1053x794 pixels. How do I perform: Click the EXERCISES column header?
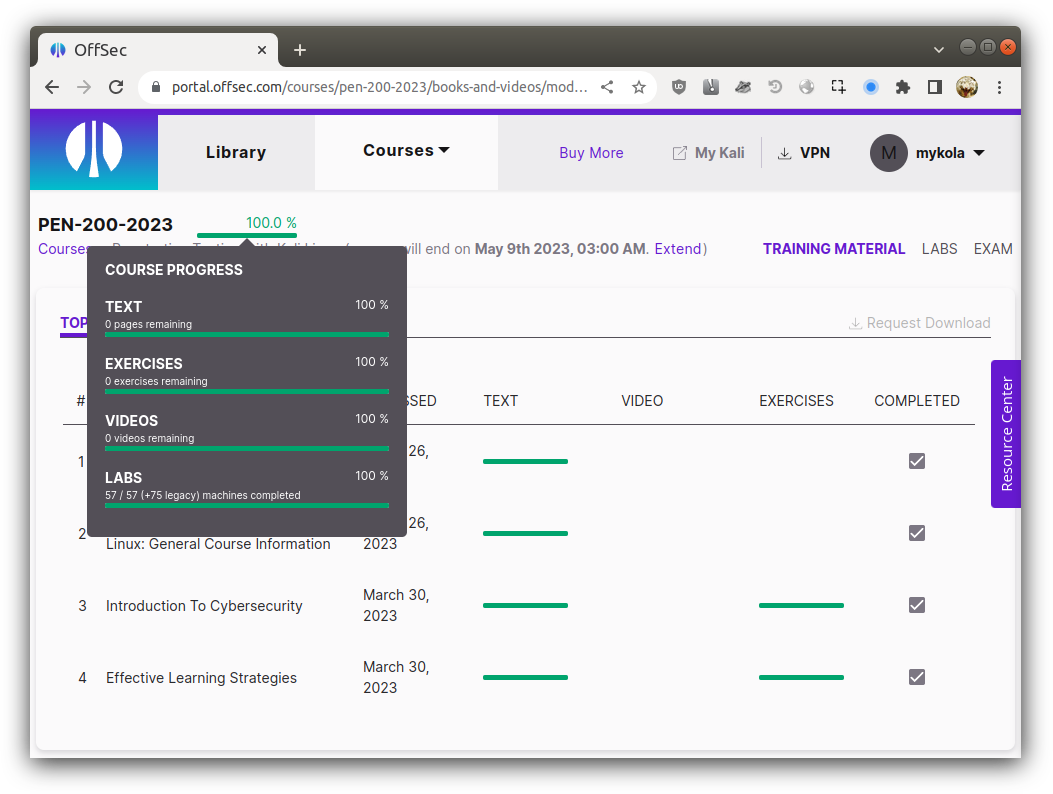pos(796,401)
